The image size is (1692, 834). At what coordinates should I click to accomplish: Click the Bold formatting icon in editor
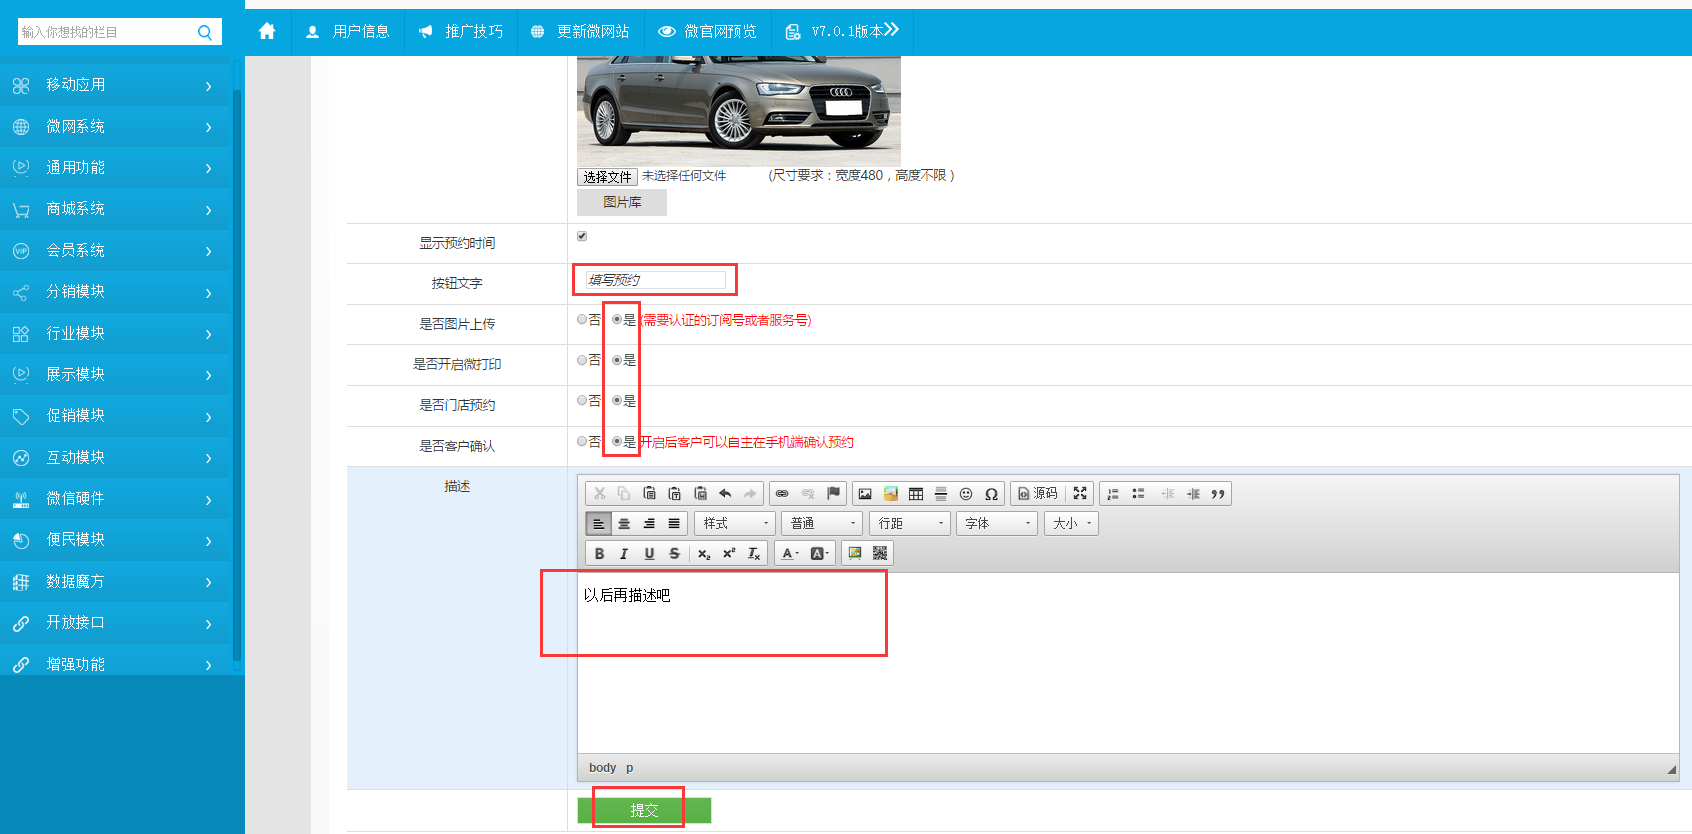[x=599, y=554]
